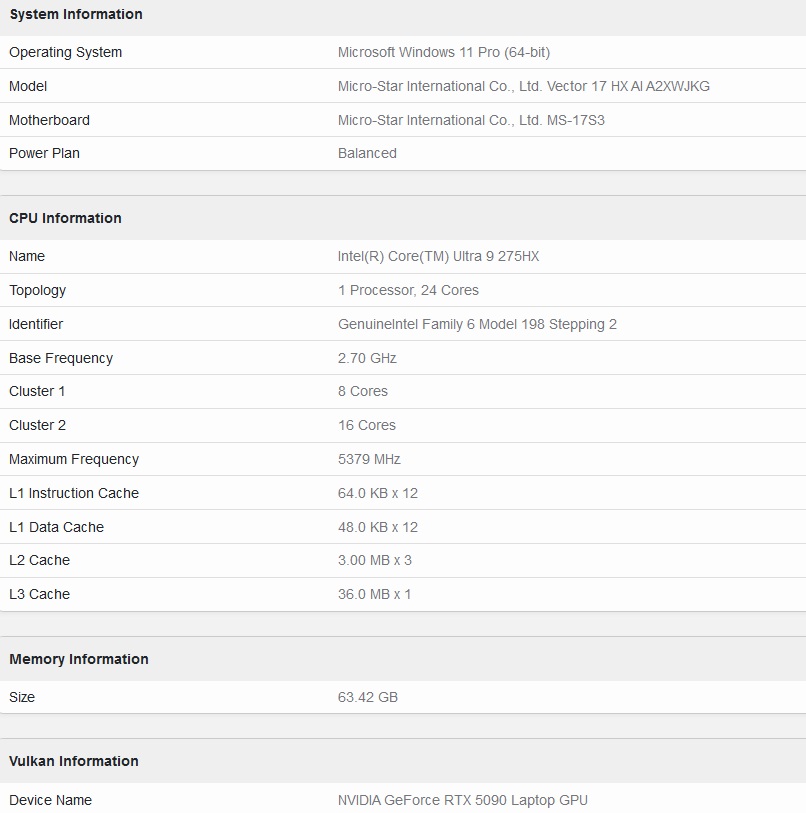The height and width of the screenshot is (813, 806).
Task: Click the Motherboard row label
Action: click(49, 120)
